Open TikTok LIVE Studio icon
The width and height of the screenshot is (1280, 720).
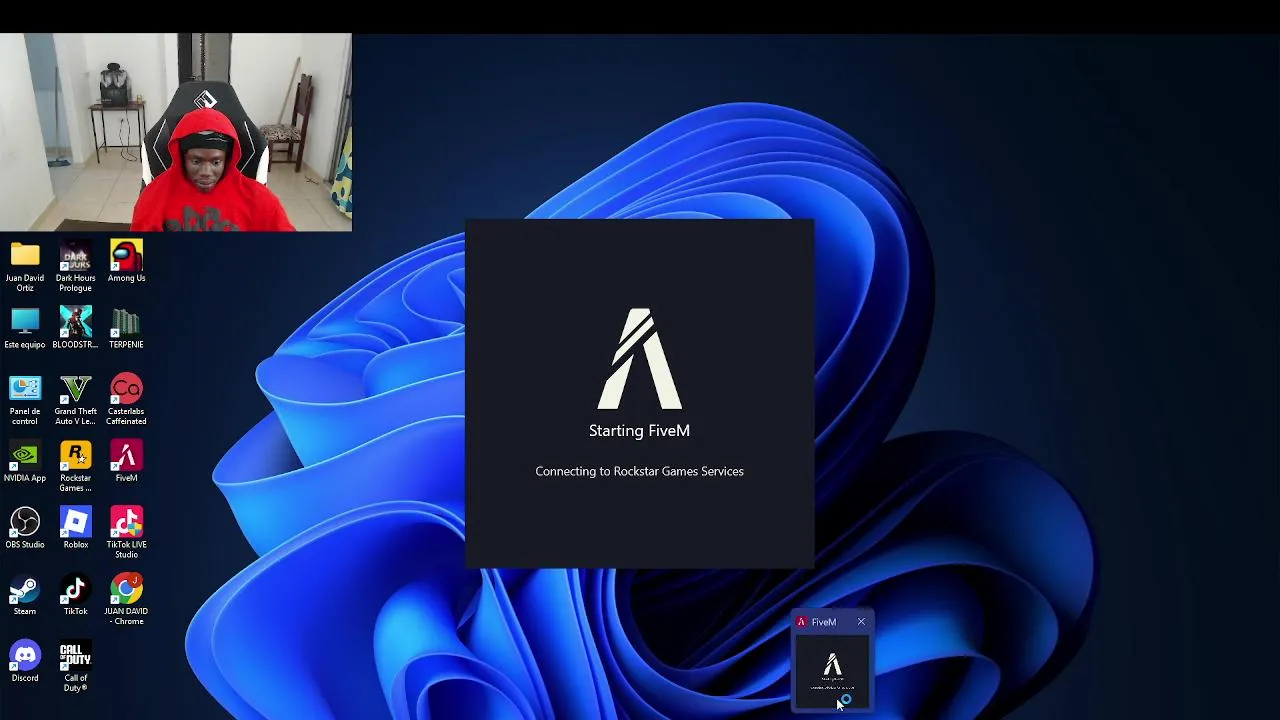click(x=126, y=532)
